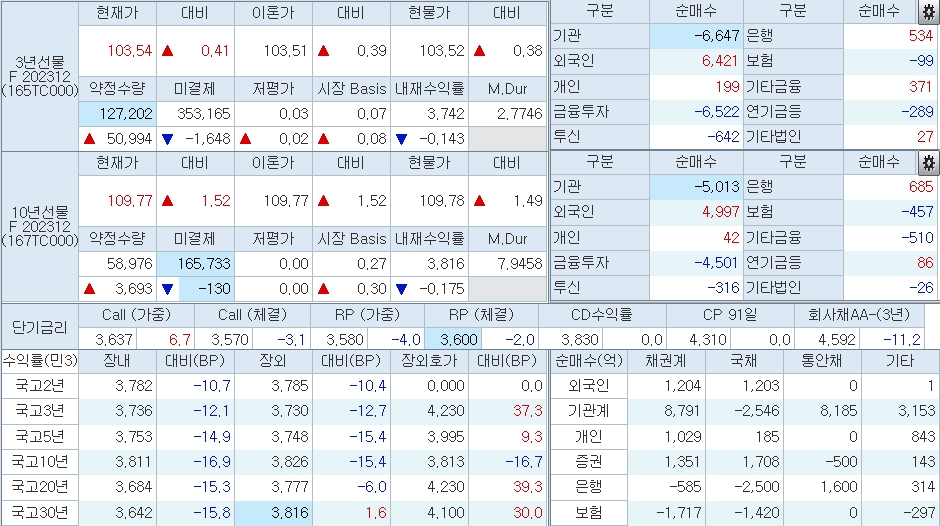
Task: Open settings gear for 3-year futures investor table
Action: [x=927, y=12]
